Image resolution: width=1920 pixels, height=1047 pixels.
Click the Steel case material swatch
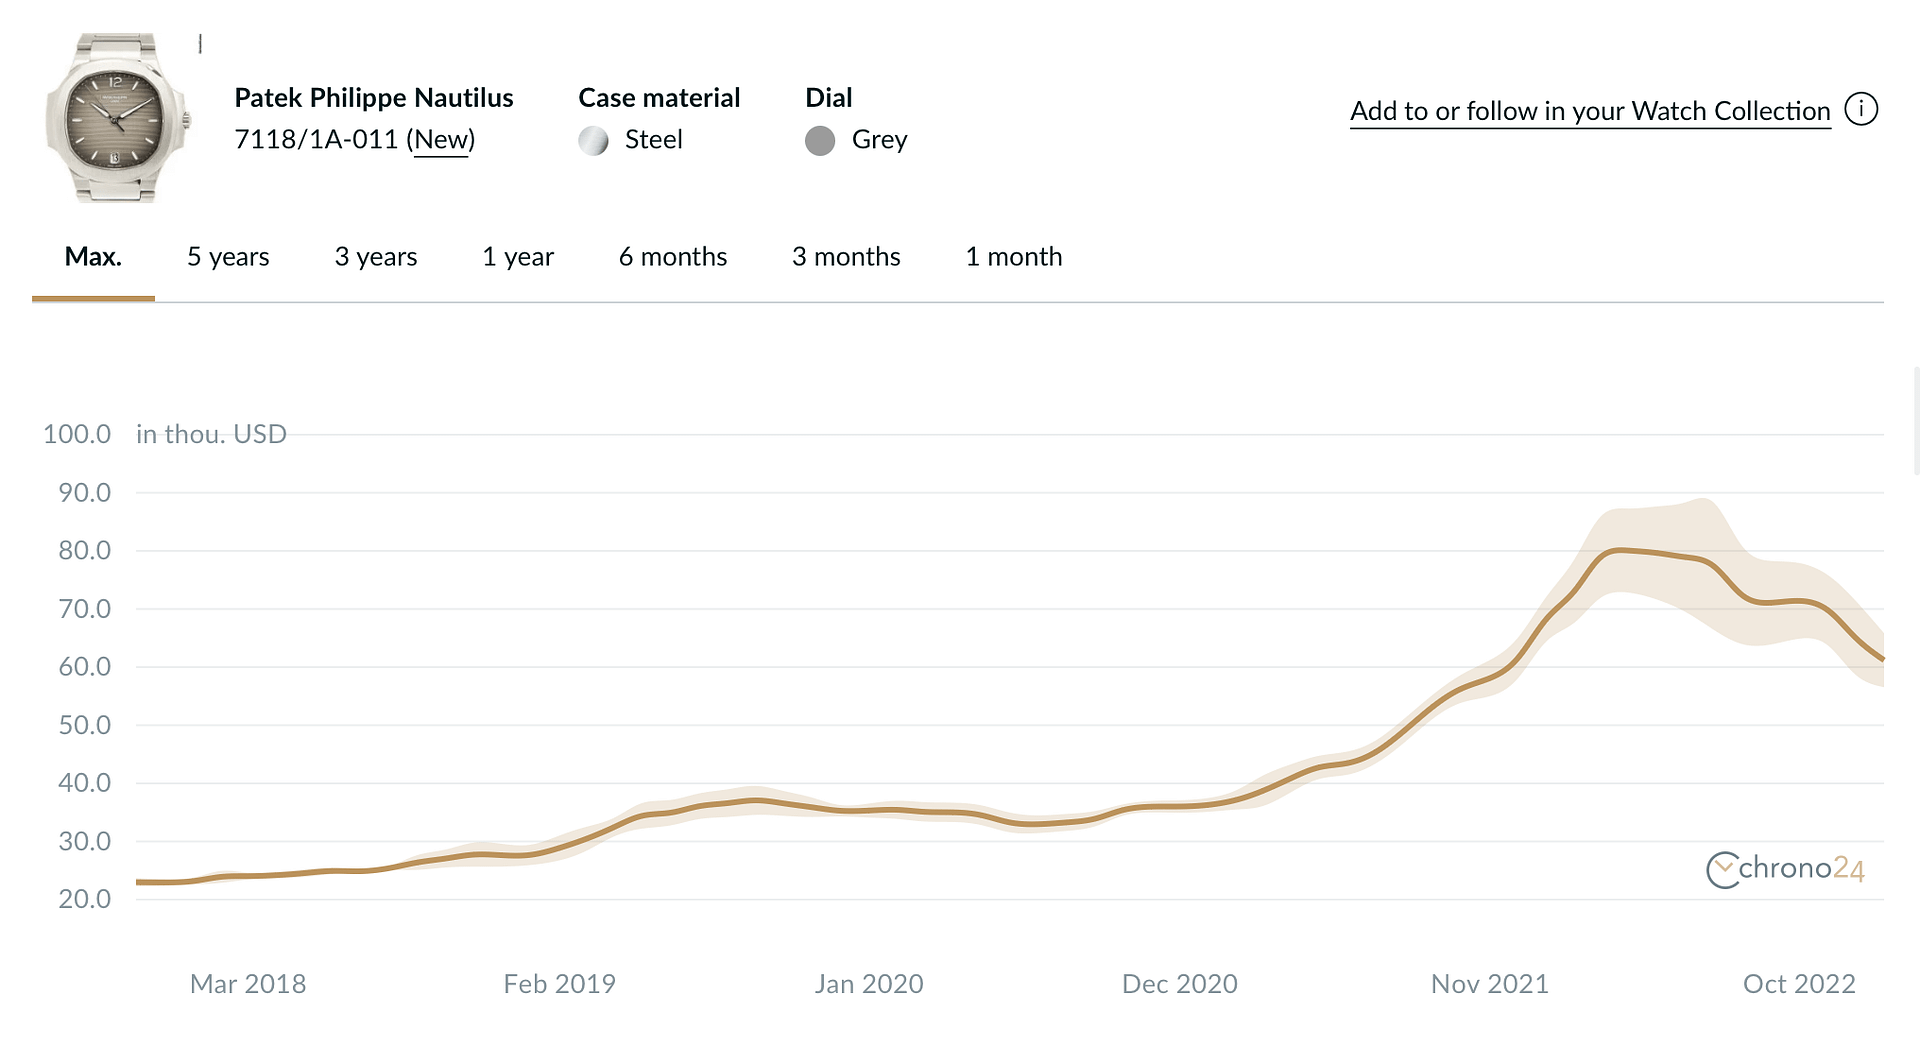(593, 141)
